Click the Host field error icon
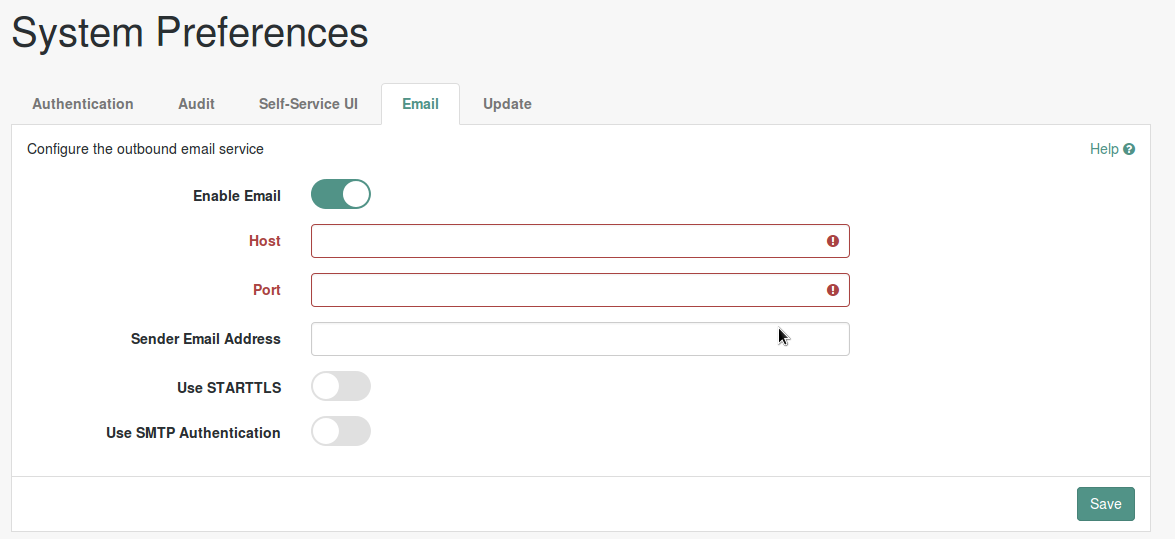This screenshot has height=539, width=1175. (833, 241)
